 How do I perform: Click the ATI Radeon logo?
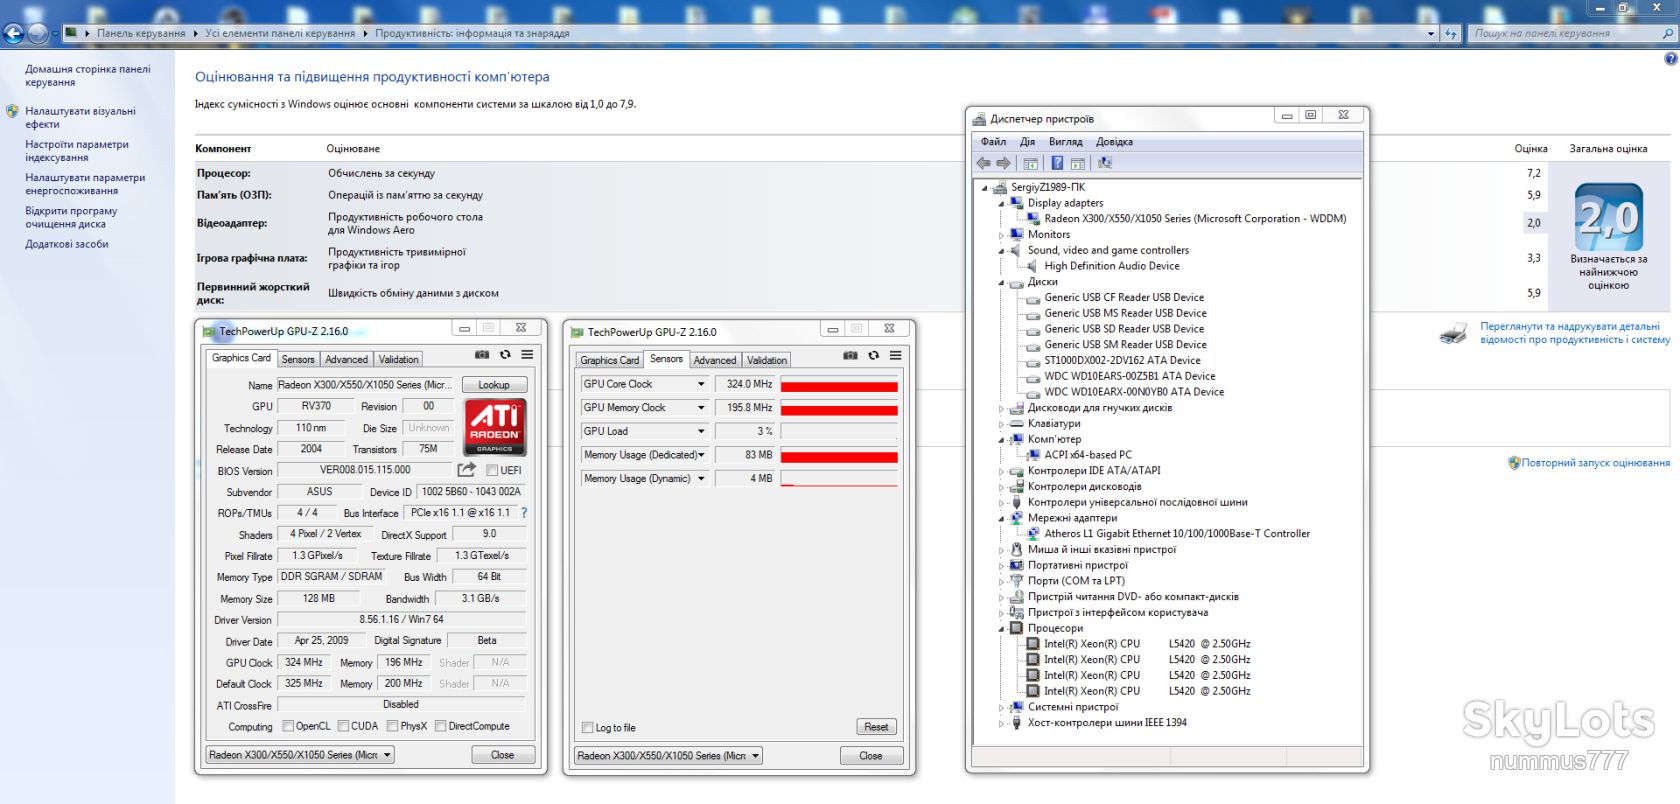495,427
